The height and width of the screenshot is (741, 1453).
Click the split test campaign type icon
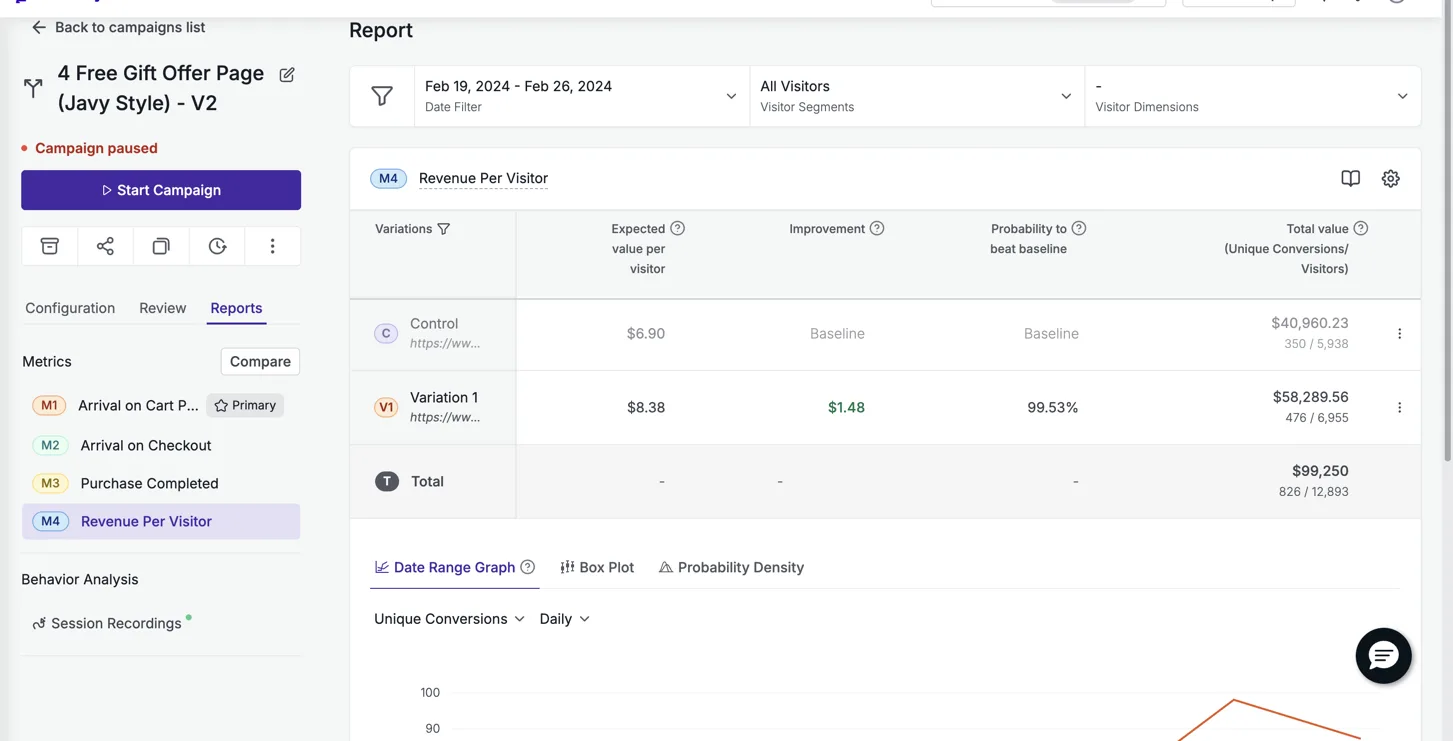click(x=33, y=89)
